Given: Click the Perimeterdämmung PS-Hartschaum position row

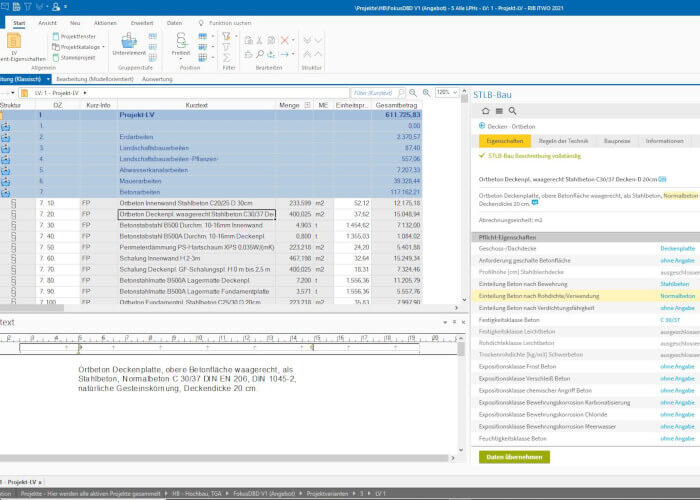Looking at the screenshot, I should pyautogui.click(x=211, y=247).
